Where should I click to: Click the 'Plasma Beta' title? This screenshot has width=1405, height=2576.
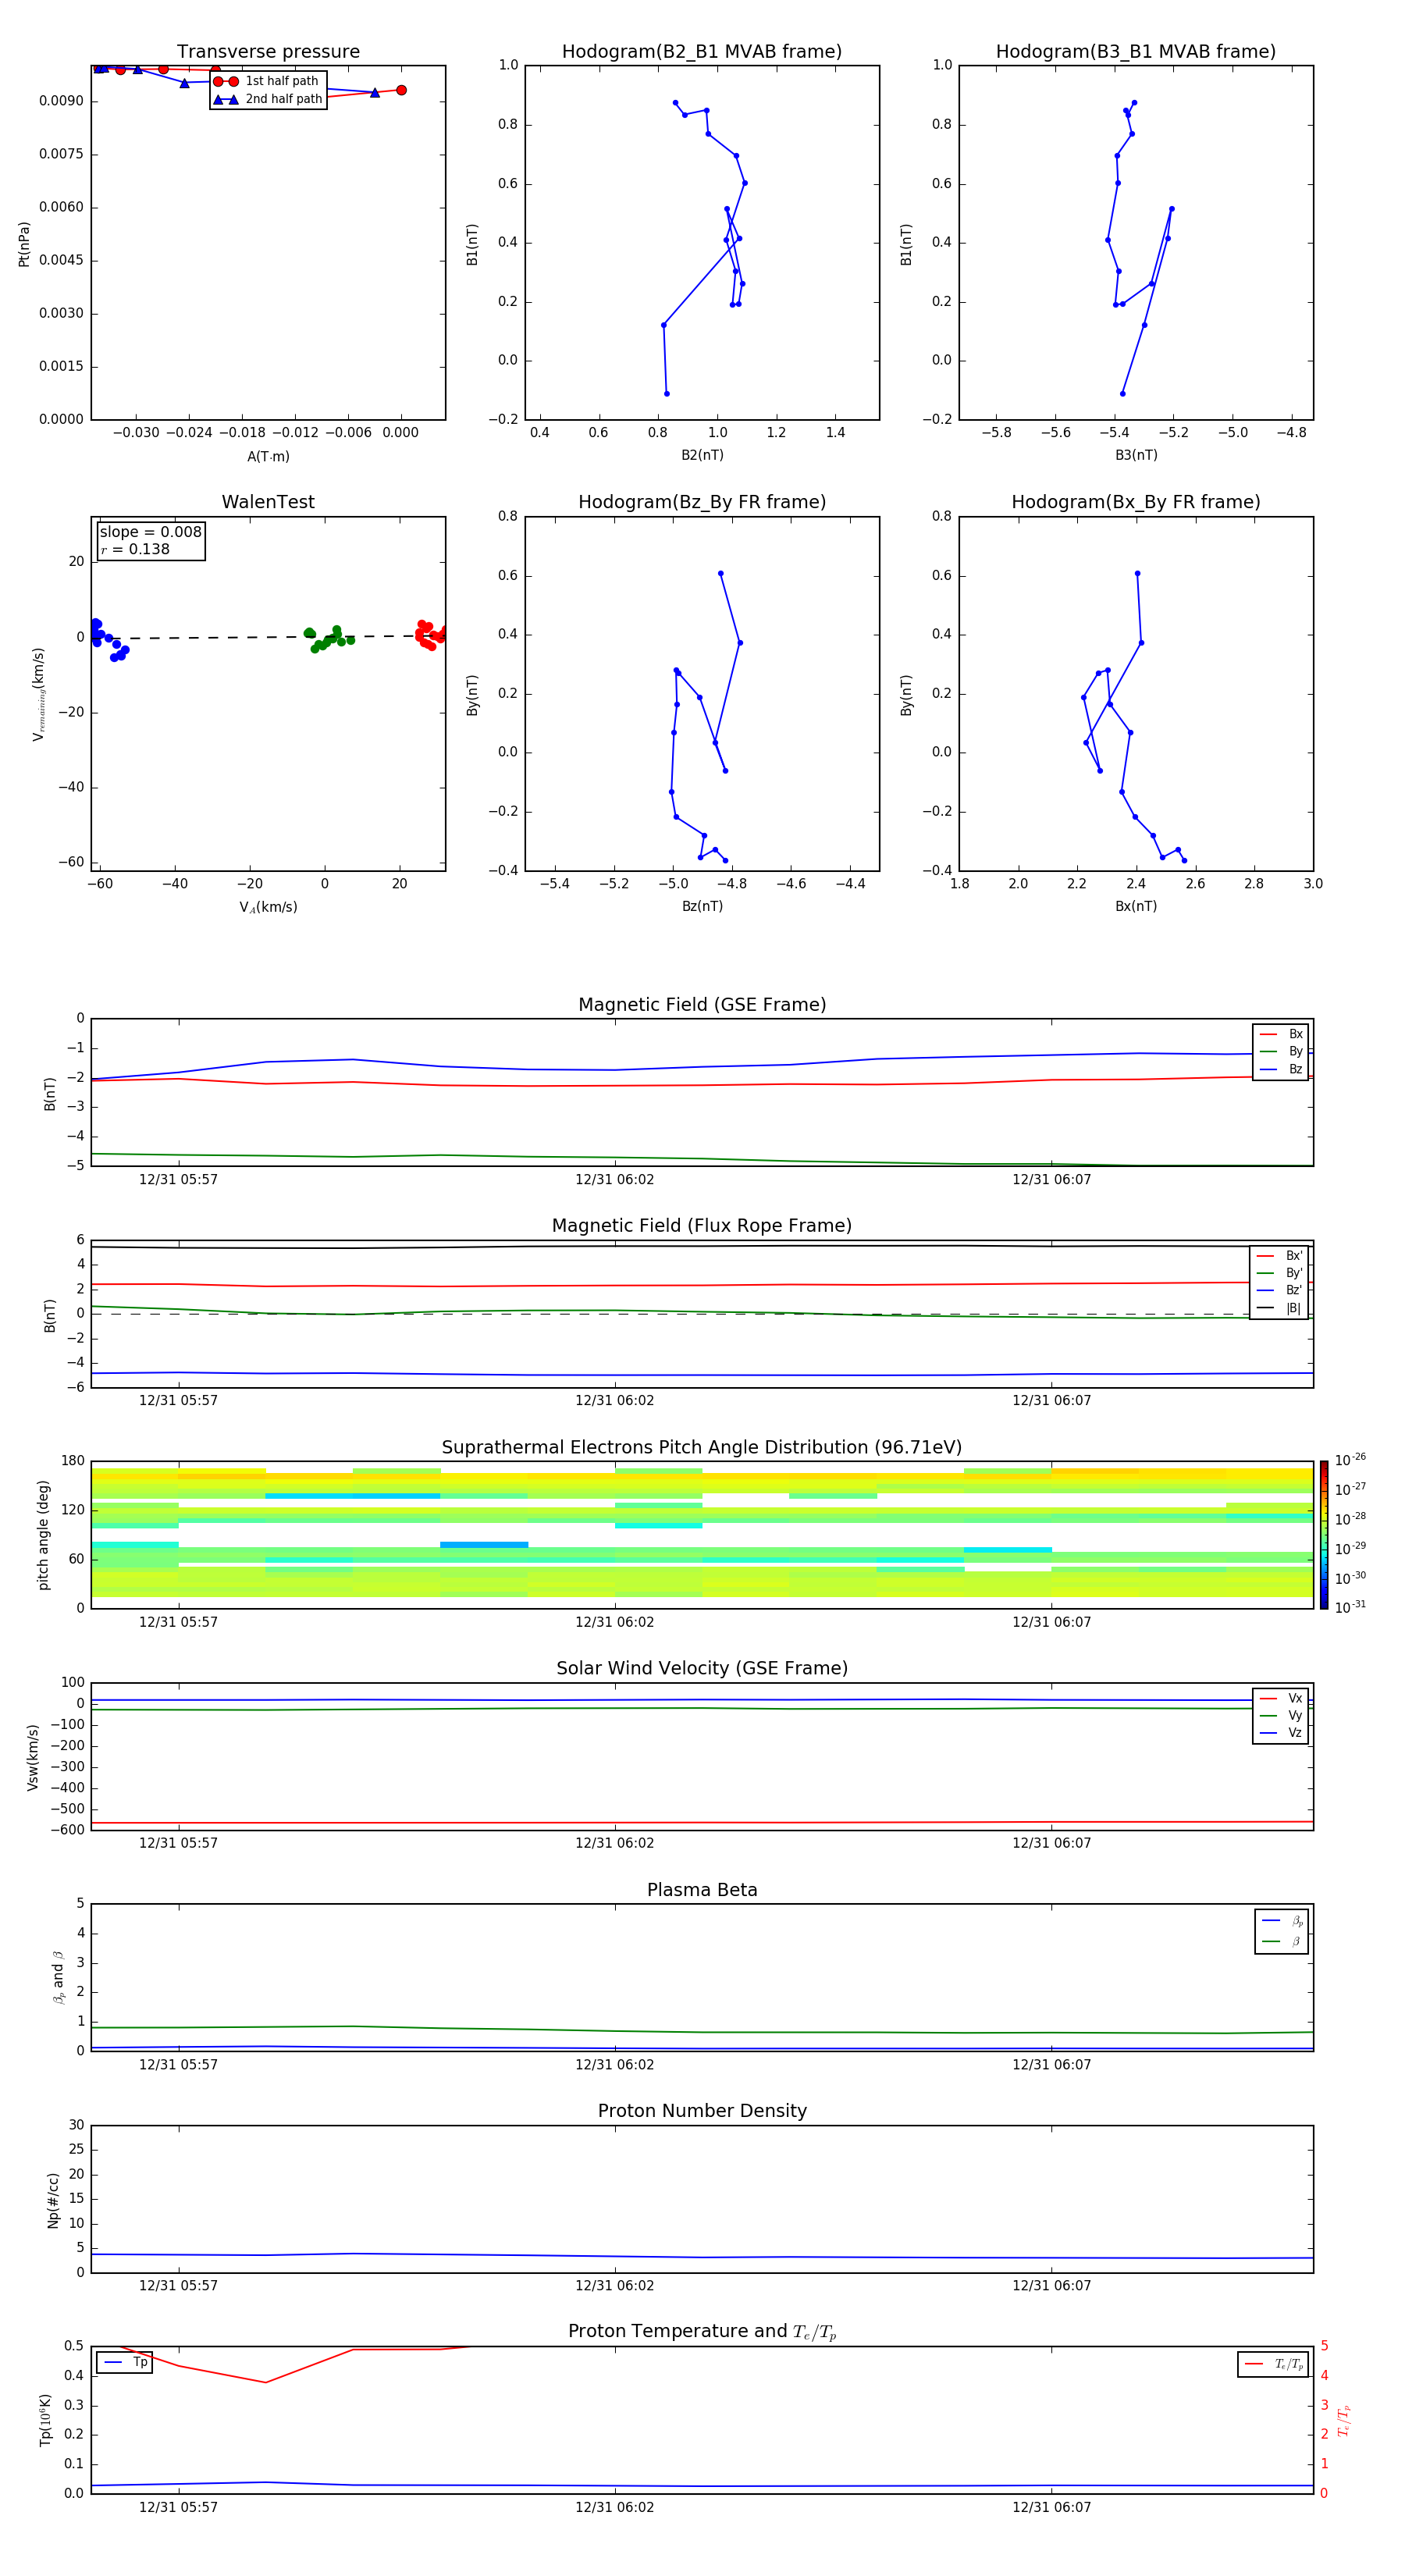702,1890
